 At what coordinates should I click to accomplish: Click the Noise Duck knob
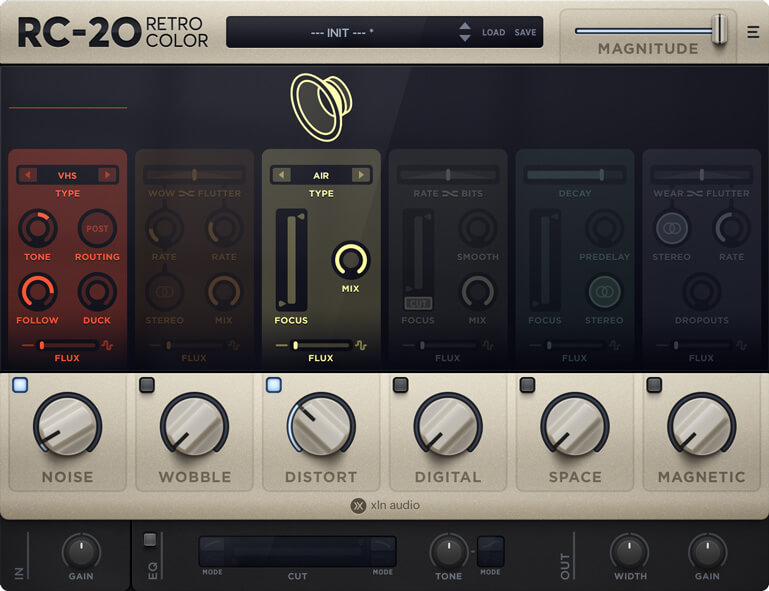pos(97,292)
